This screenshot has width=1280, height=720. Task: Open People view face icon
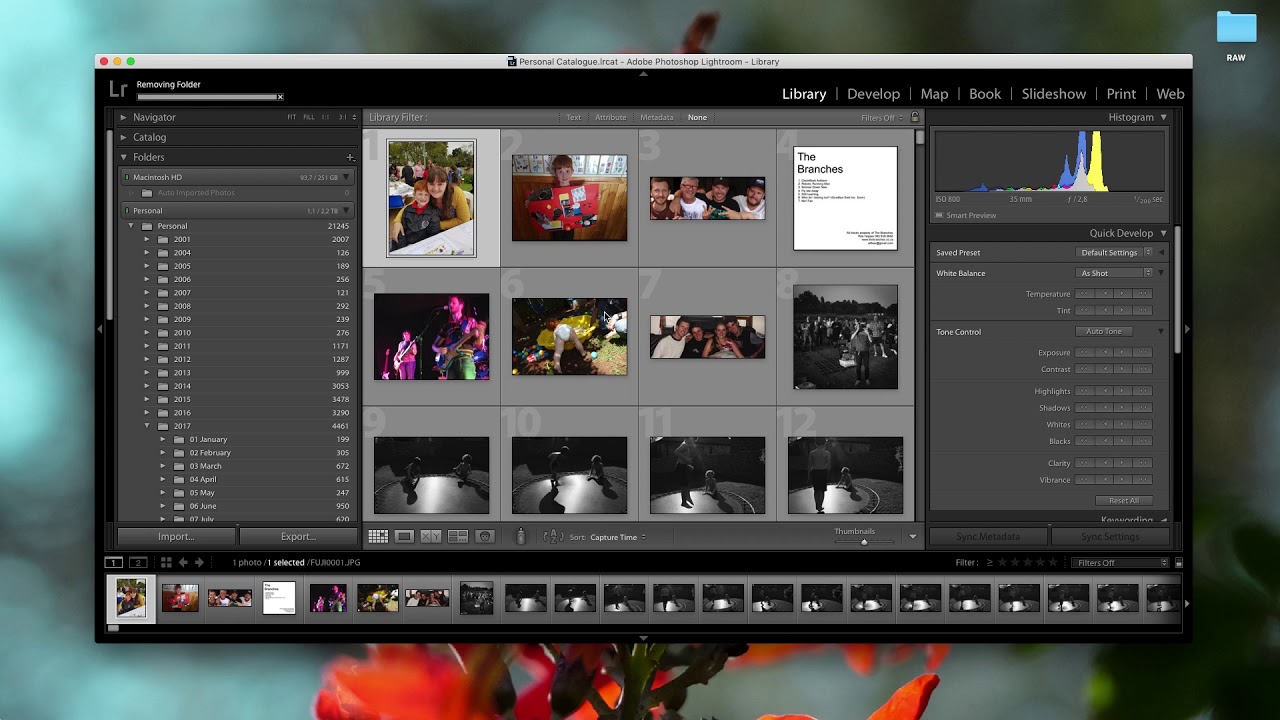[485, 537]
